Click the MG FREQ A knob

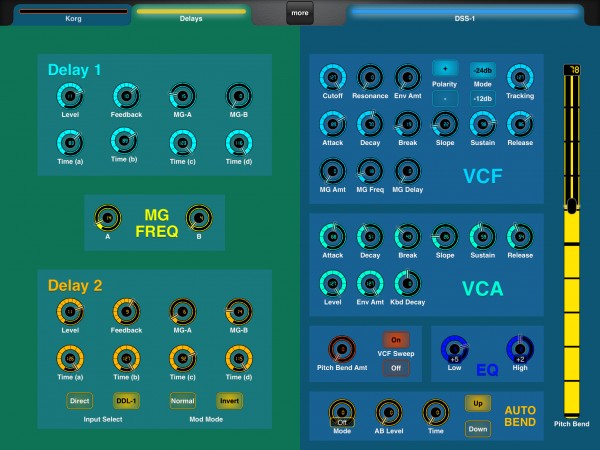pyautogui.click(x=108, y=218)
